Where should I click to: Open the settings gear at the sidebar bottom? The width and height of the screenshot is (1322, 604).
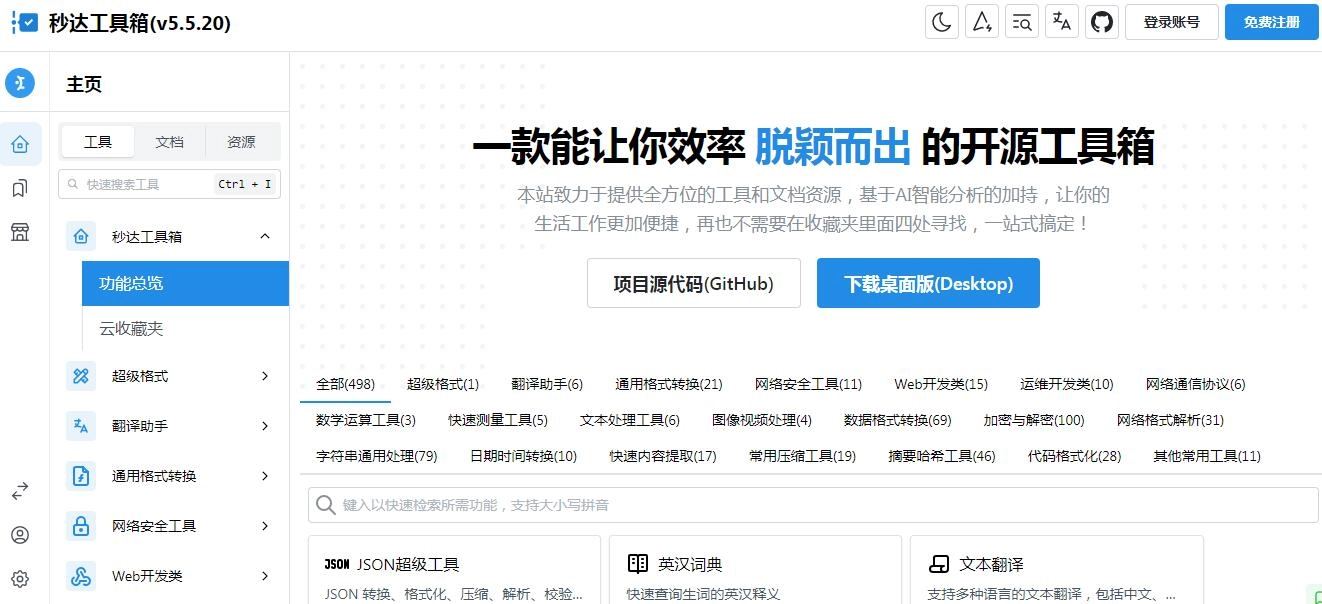21,578
